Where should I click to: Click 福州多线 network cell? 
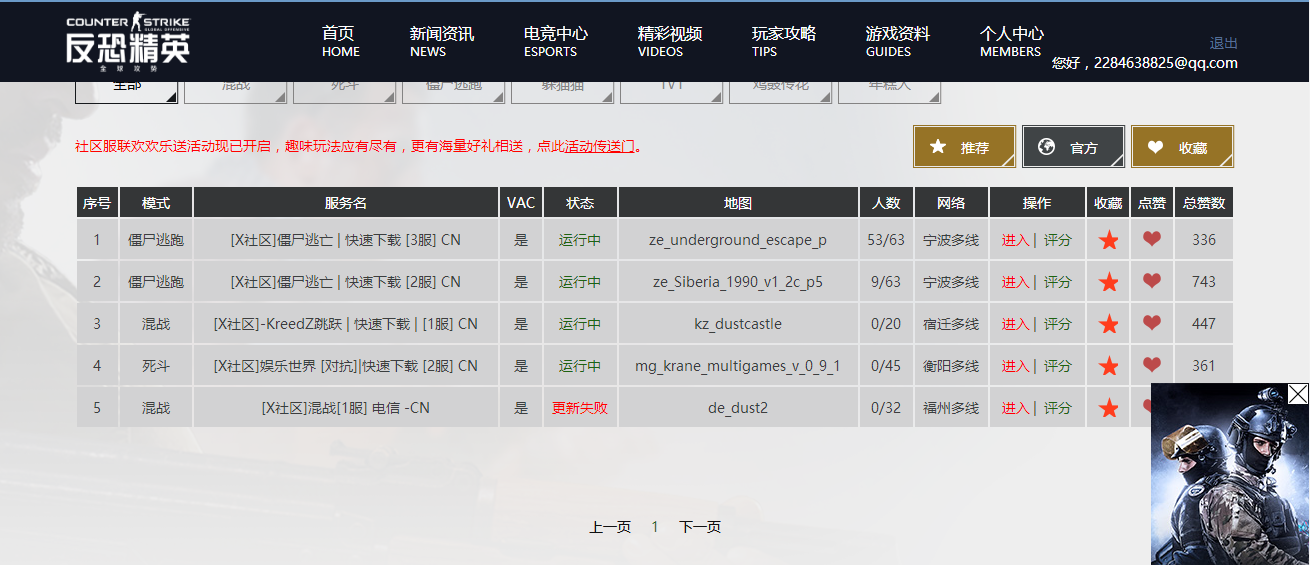point(951,408)
